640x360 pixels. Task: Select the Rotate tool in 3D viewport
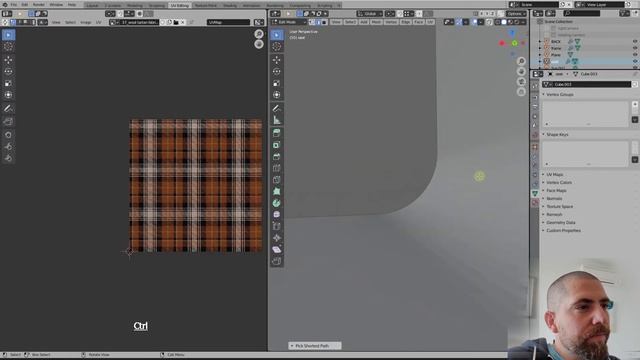pos(277,71)
